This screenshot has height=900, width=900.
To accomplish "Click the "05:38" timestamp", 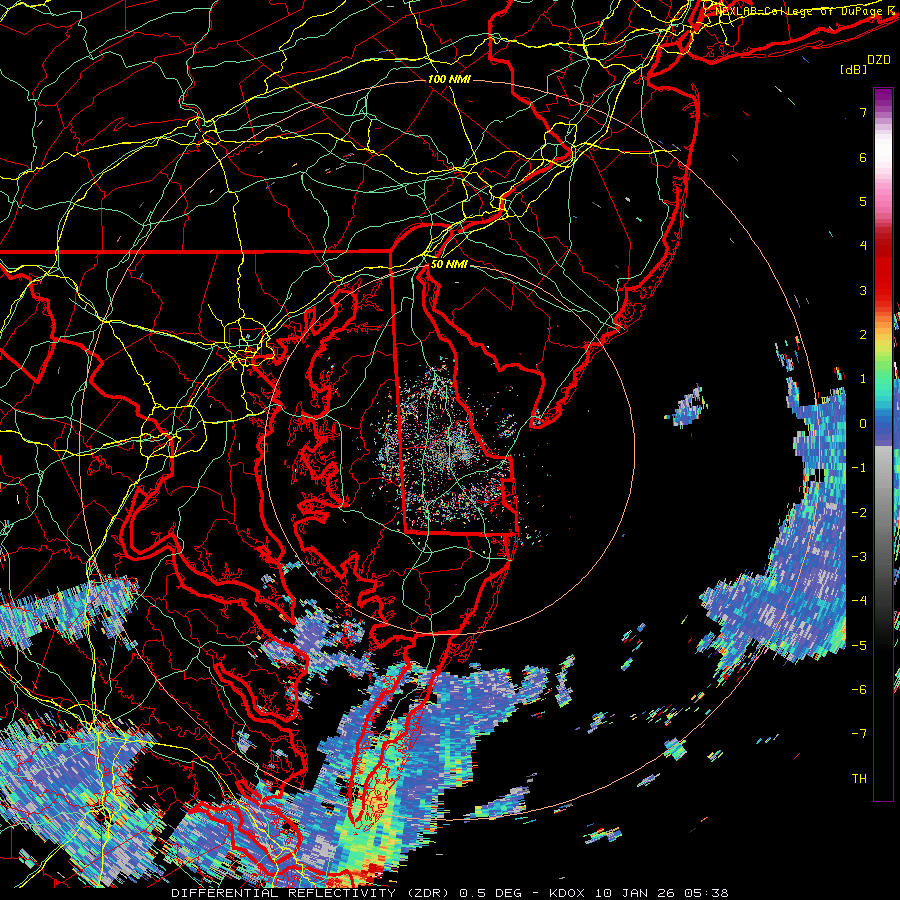I will (x=706, y=893).
